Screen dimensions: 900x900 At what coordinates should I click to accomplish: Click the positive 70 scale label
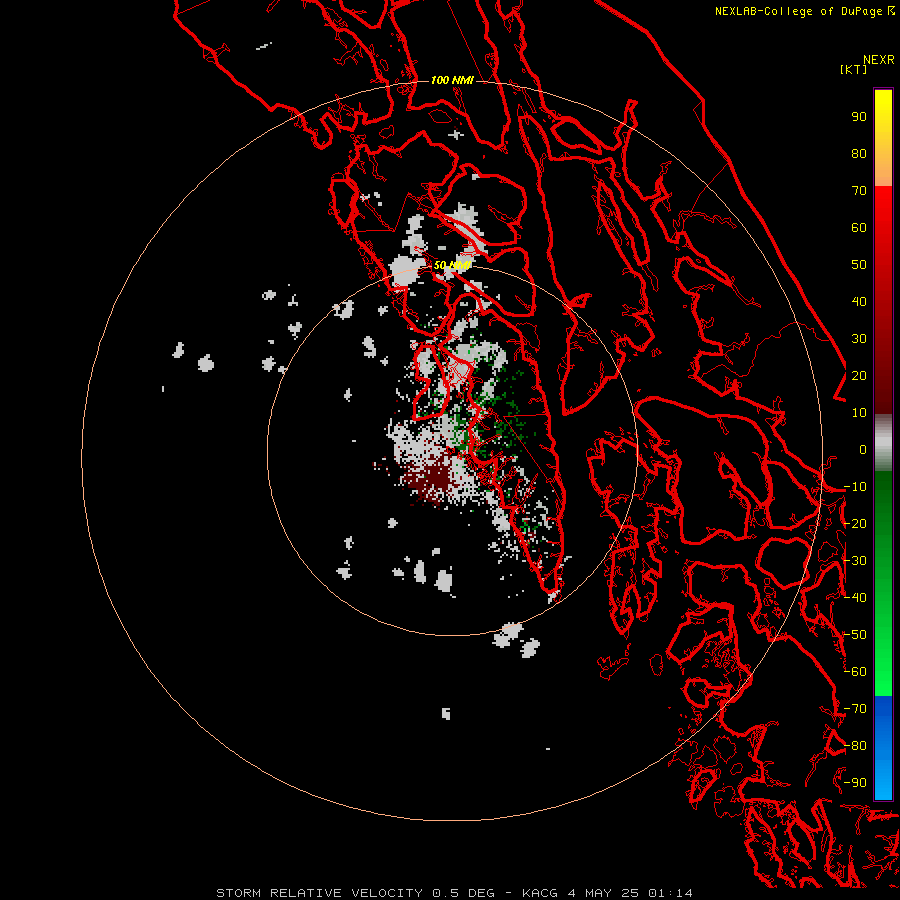tap(859, 191)
